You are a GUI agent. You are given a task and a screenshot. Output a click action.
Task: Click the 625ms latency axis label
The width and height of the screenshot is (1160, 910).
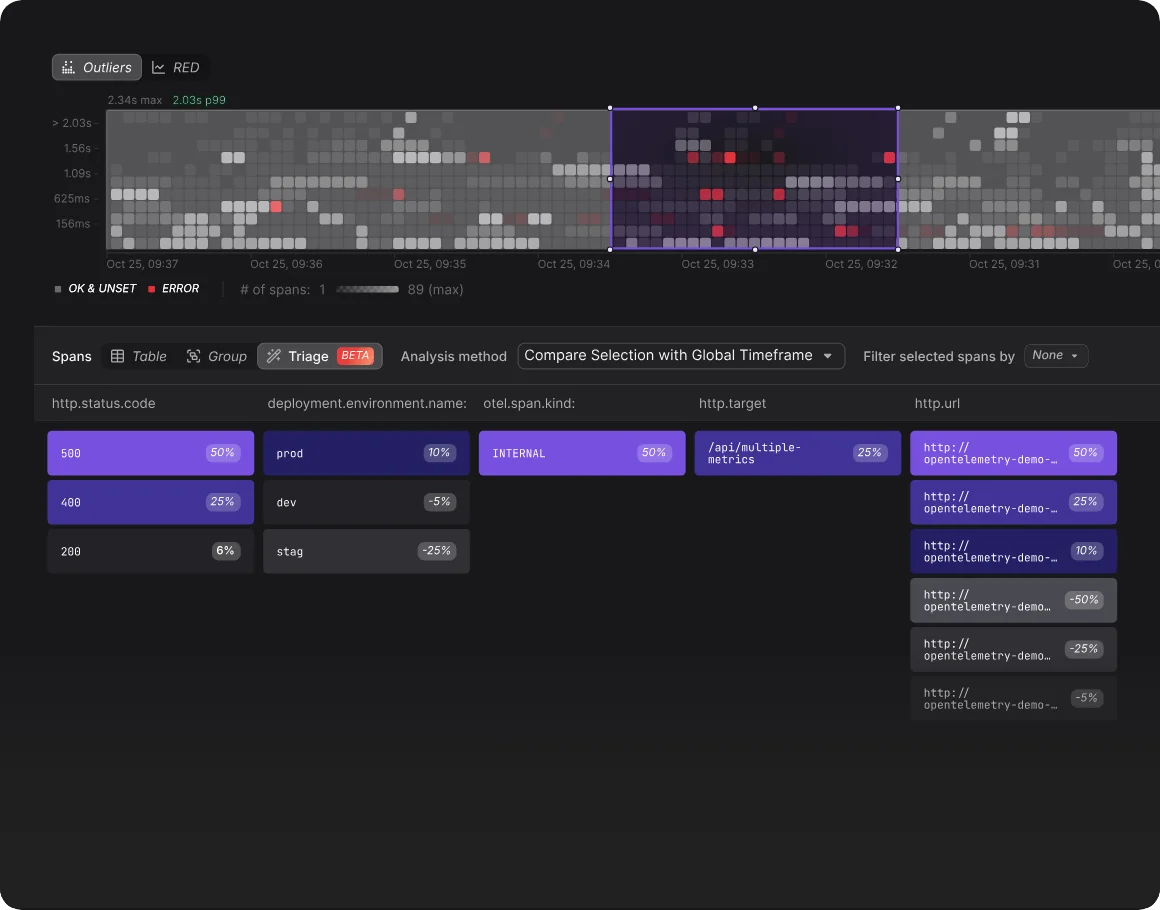(x=72, y=198)
